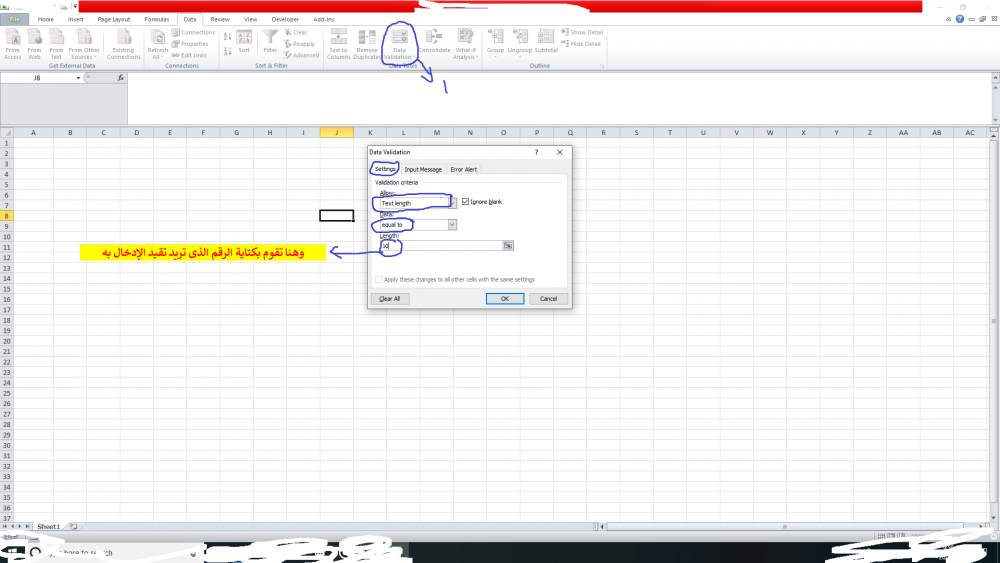1000x563 pixels.
Task: Click the Select All corner of the grid
Action: [x=6, y=133]
